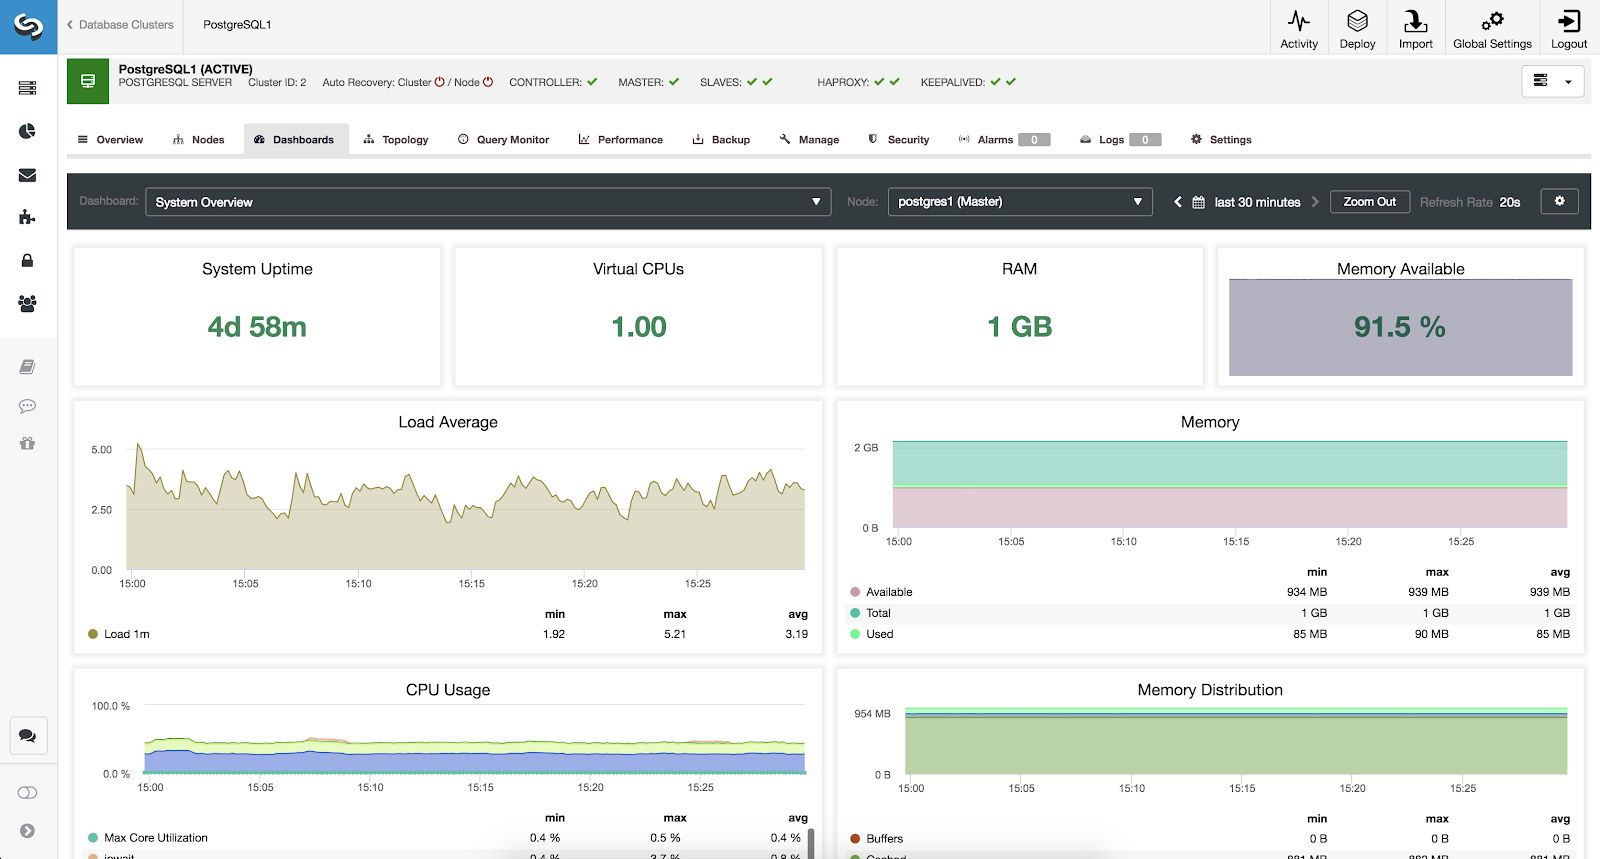Change the Refresh Rate 20s setting
The image size is (1600, 859).
pyautogui.click(x=1470, y=202)
